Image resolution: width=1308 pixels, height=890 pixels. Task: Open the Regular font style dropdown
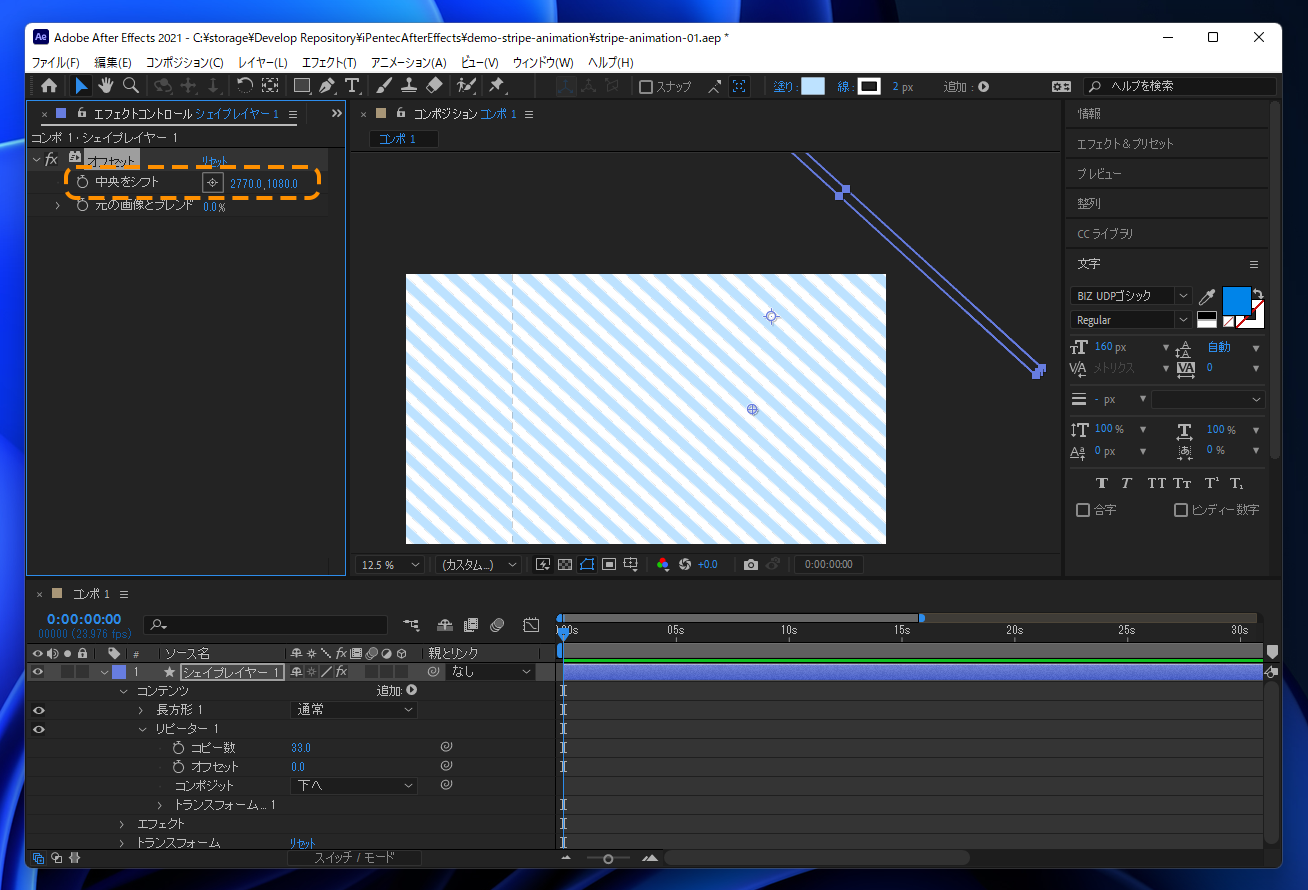(1131, 320)
